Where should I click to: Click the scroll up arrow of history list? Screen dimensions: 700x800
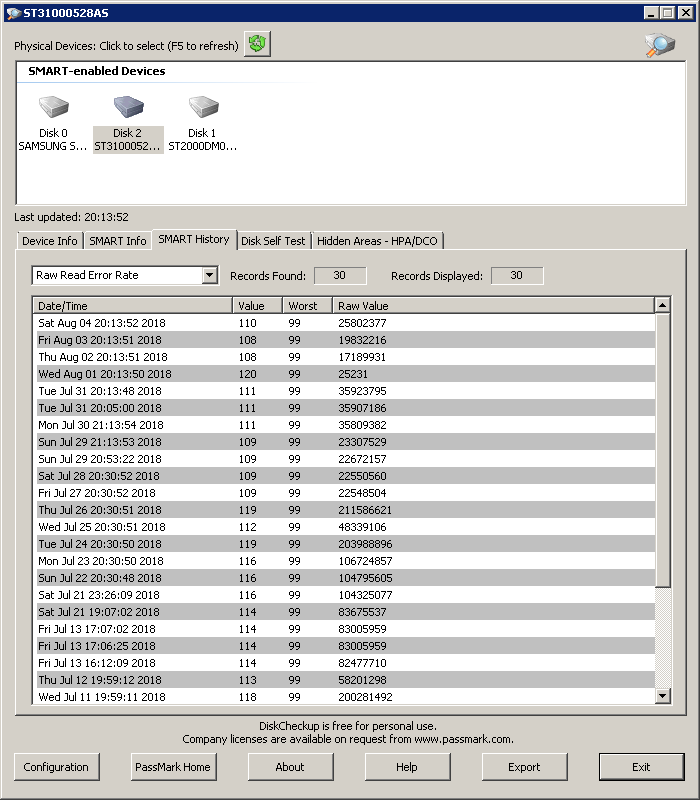(662, 306)
